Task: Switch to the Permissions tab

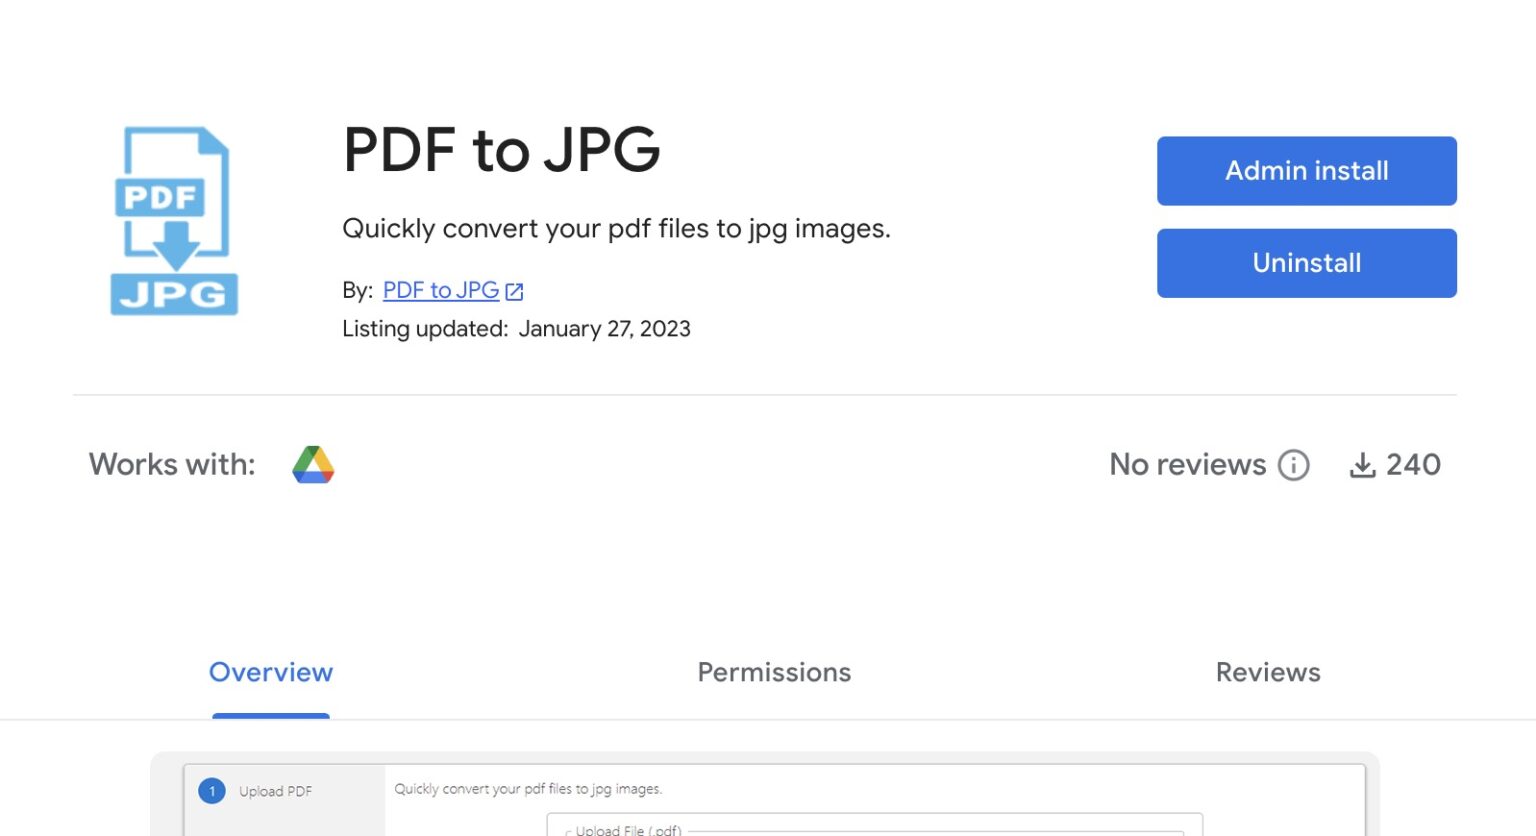Action: [774, 672]
